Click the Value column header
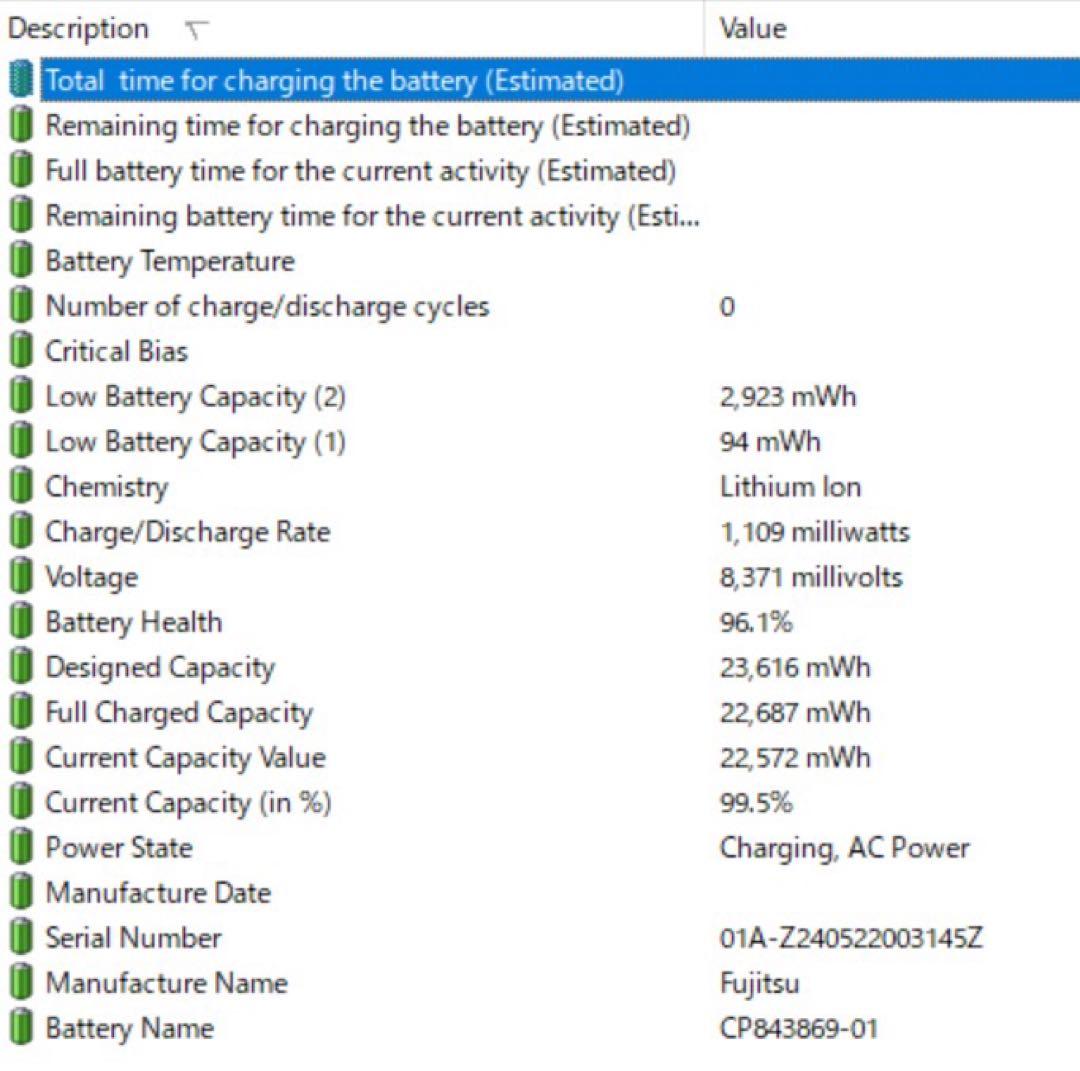 750,28
